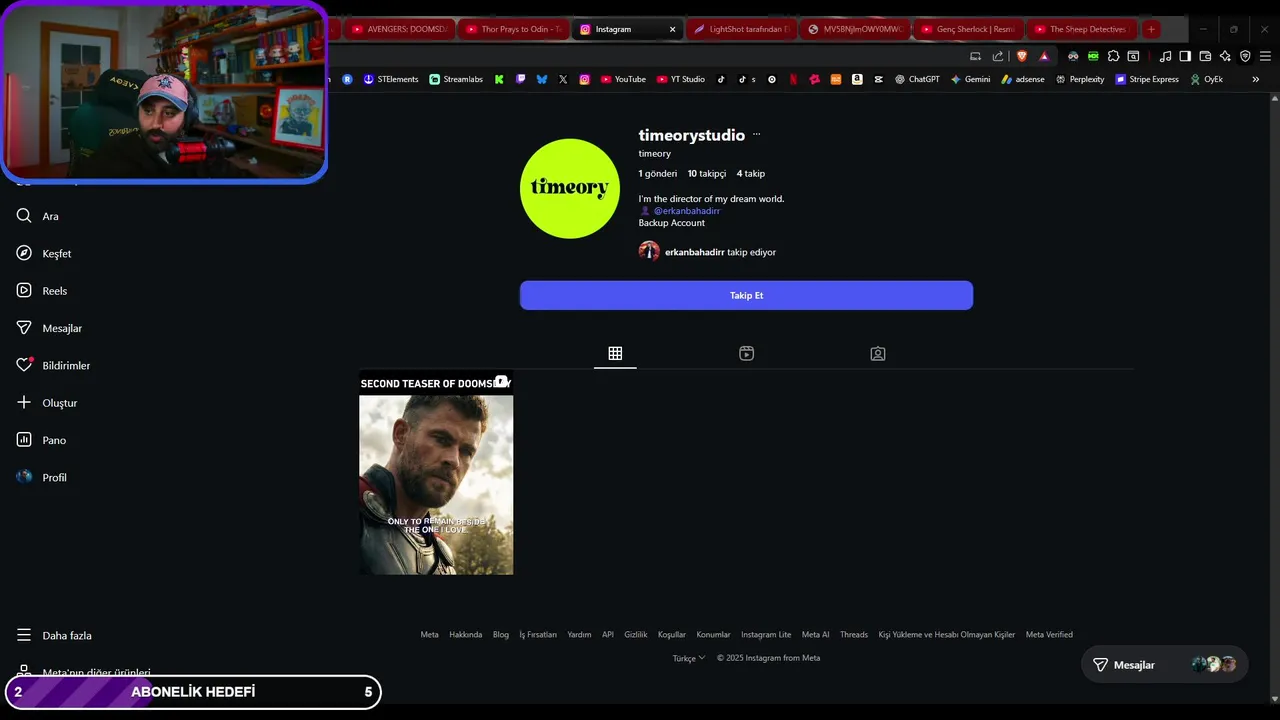Open adsense bookmark
Screen dimensions: 1280x720
point(1023,79)
